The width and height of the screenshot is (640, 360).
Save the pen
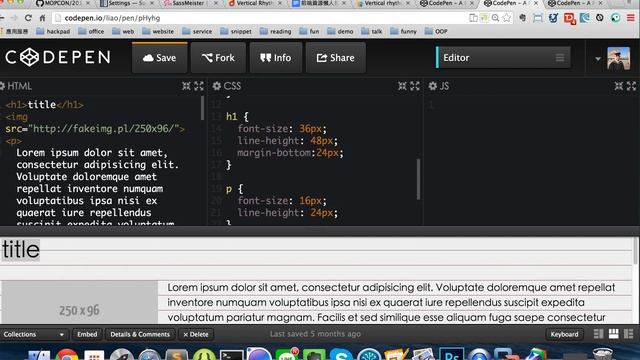coord(160,58)
